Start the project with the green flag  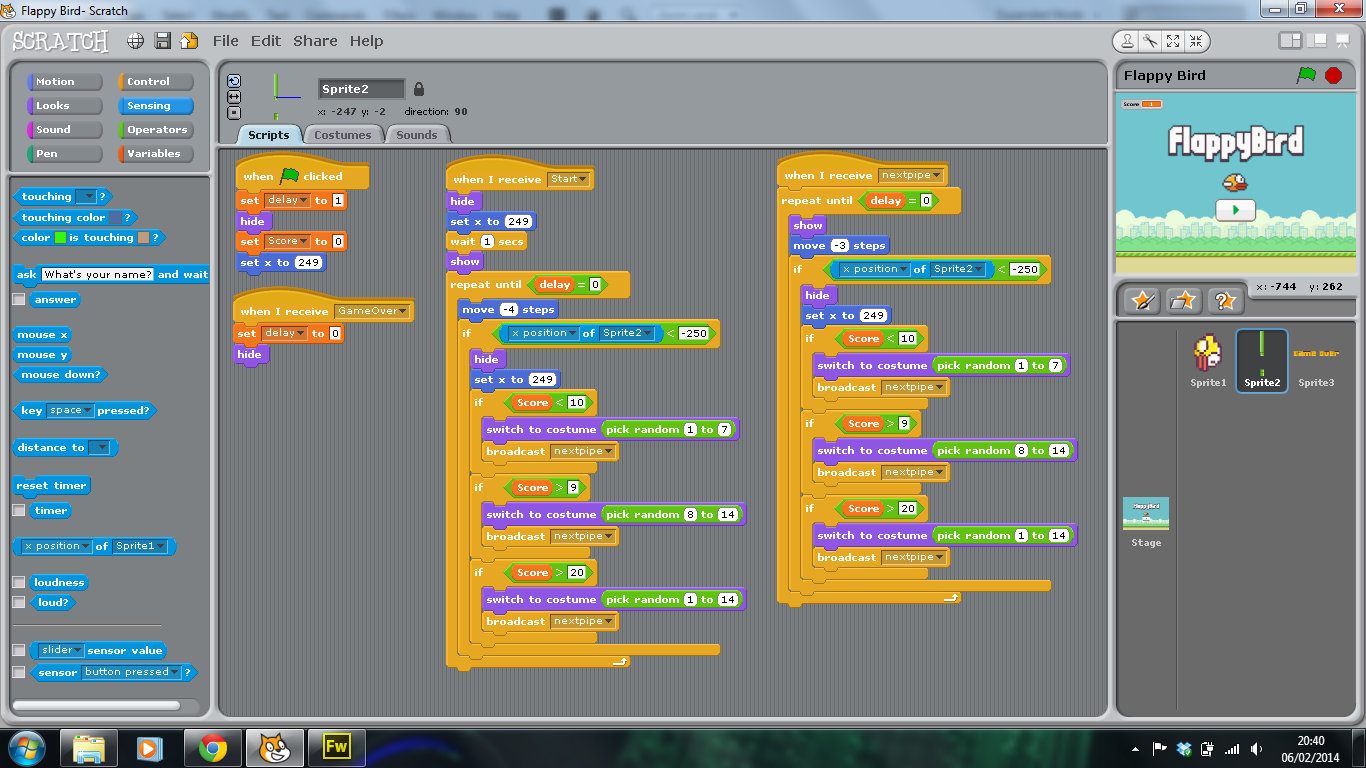tap(1306, 75)
